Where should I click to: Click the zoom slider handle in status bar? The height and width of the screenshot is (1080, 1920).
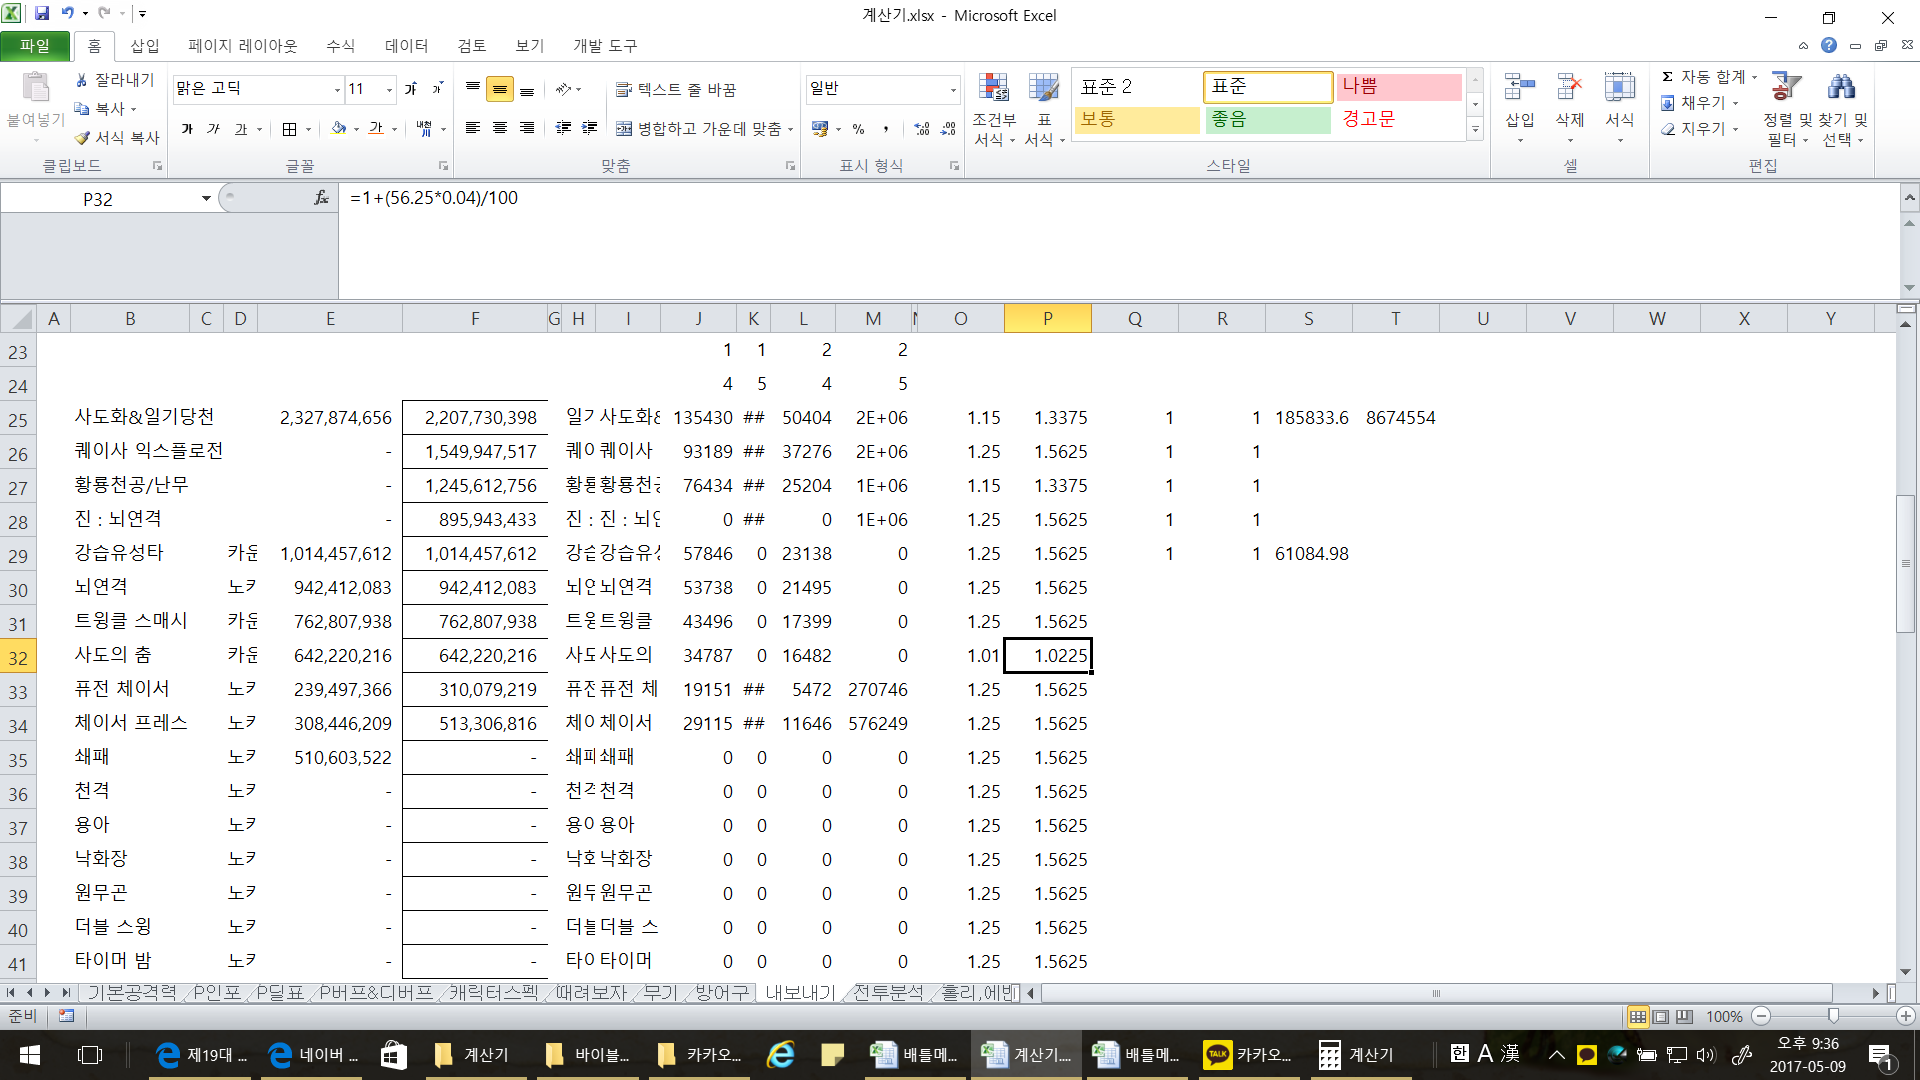(x=1833, y=1016)
